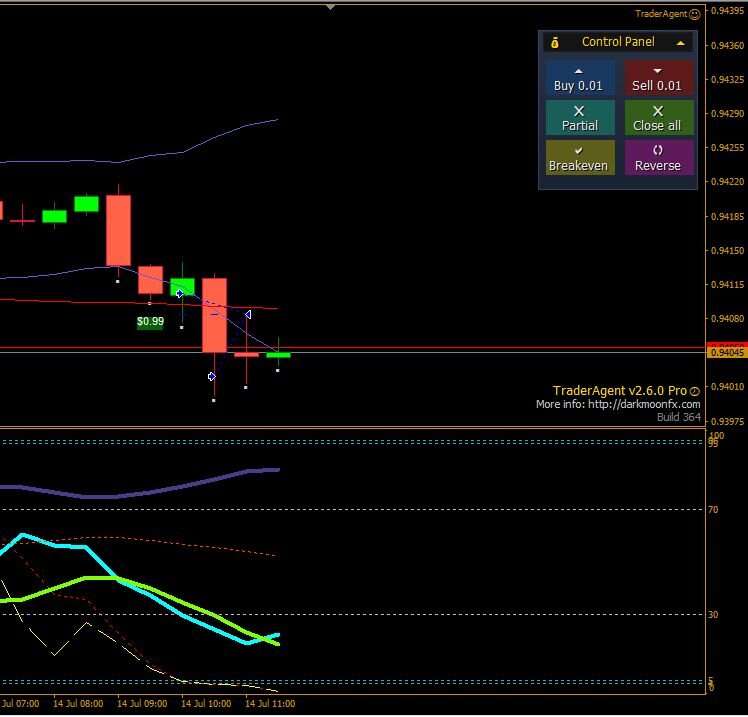Click the blue trade arrow marker below the large red candle

coord(212,377)
